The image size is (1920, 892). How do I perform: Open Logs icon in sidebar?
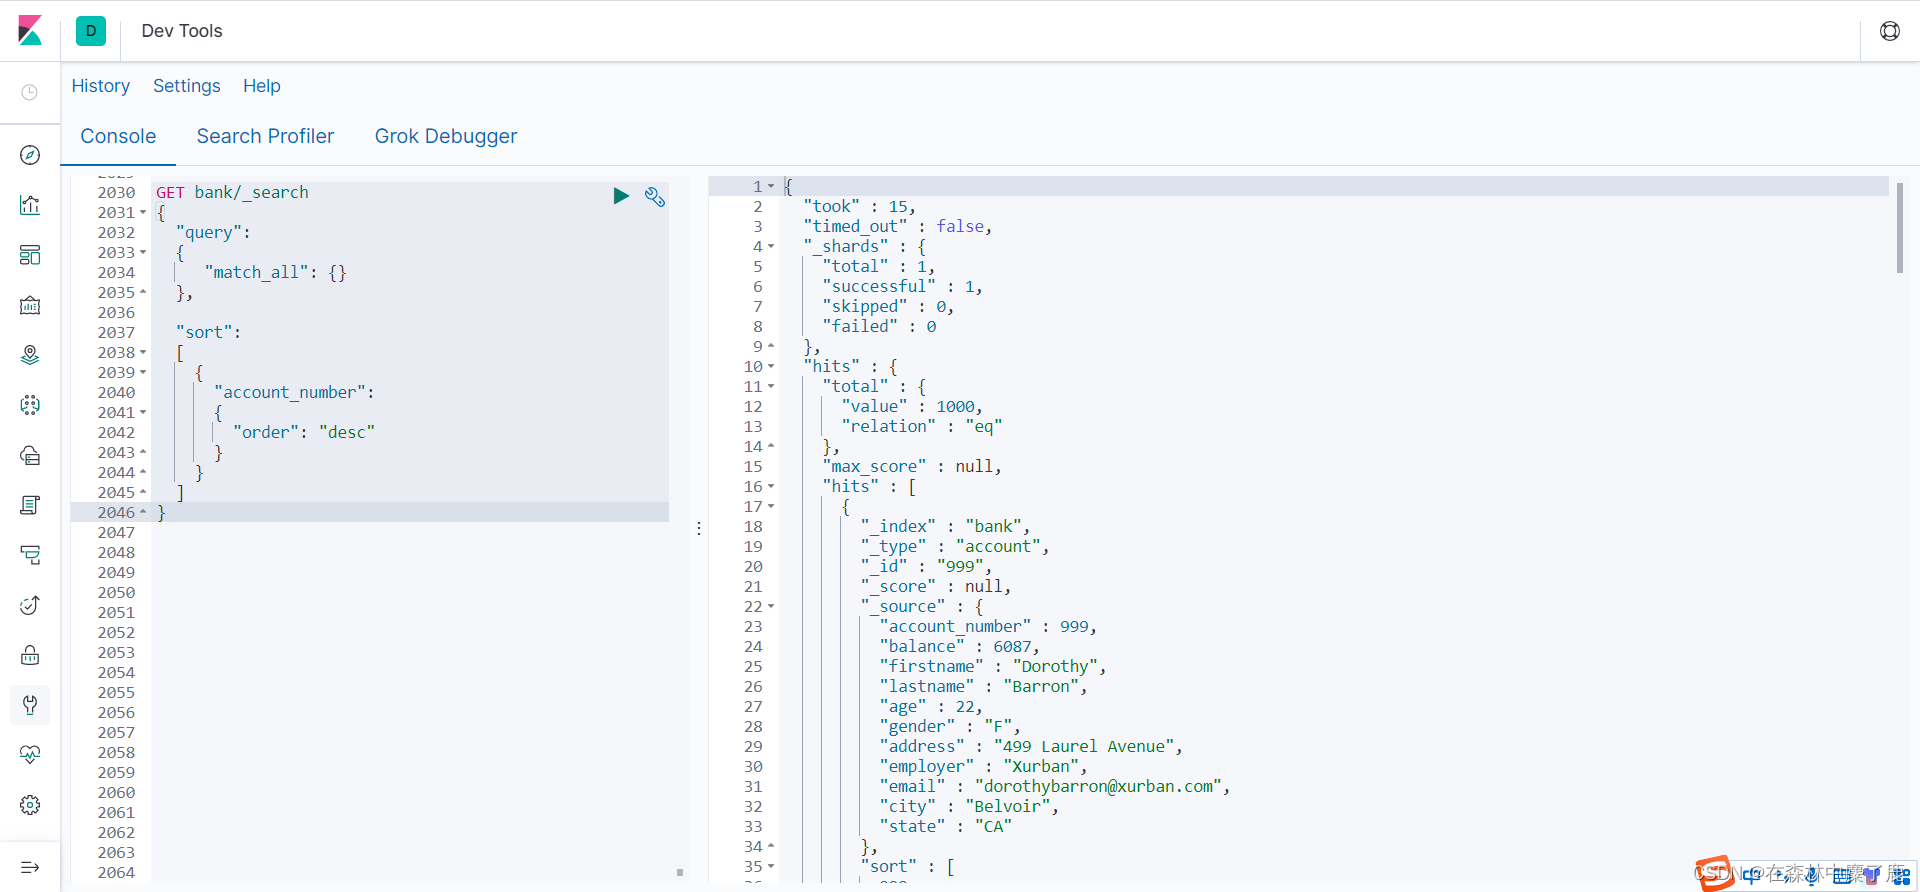point(30,505)
